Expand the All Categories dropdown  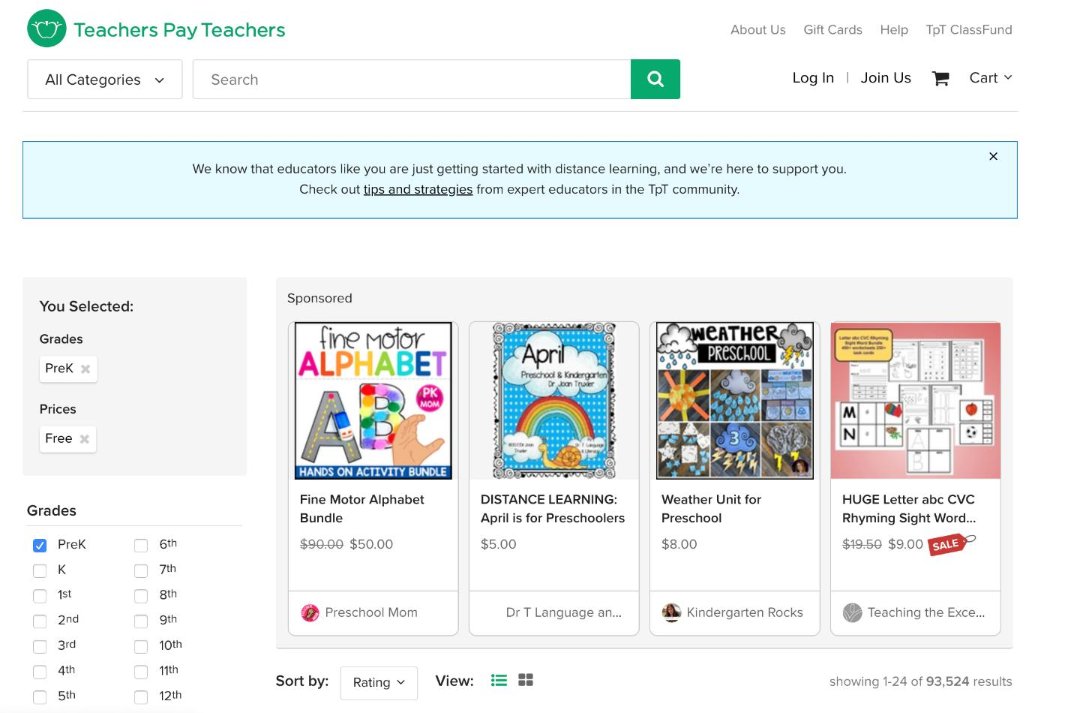pos(105,80)
